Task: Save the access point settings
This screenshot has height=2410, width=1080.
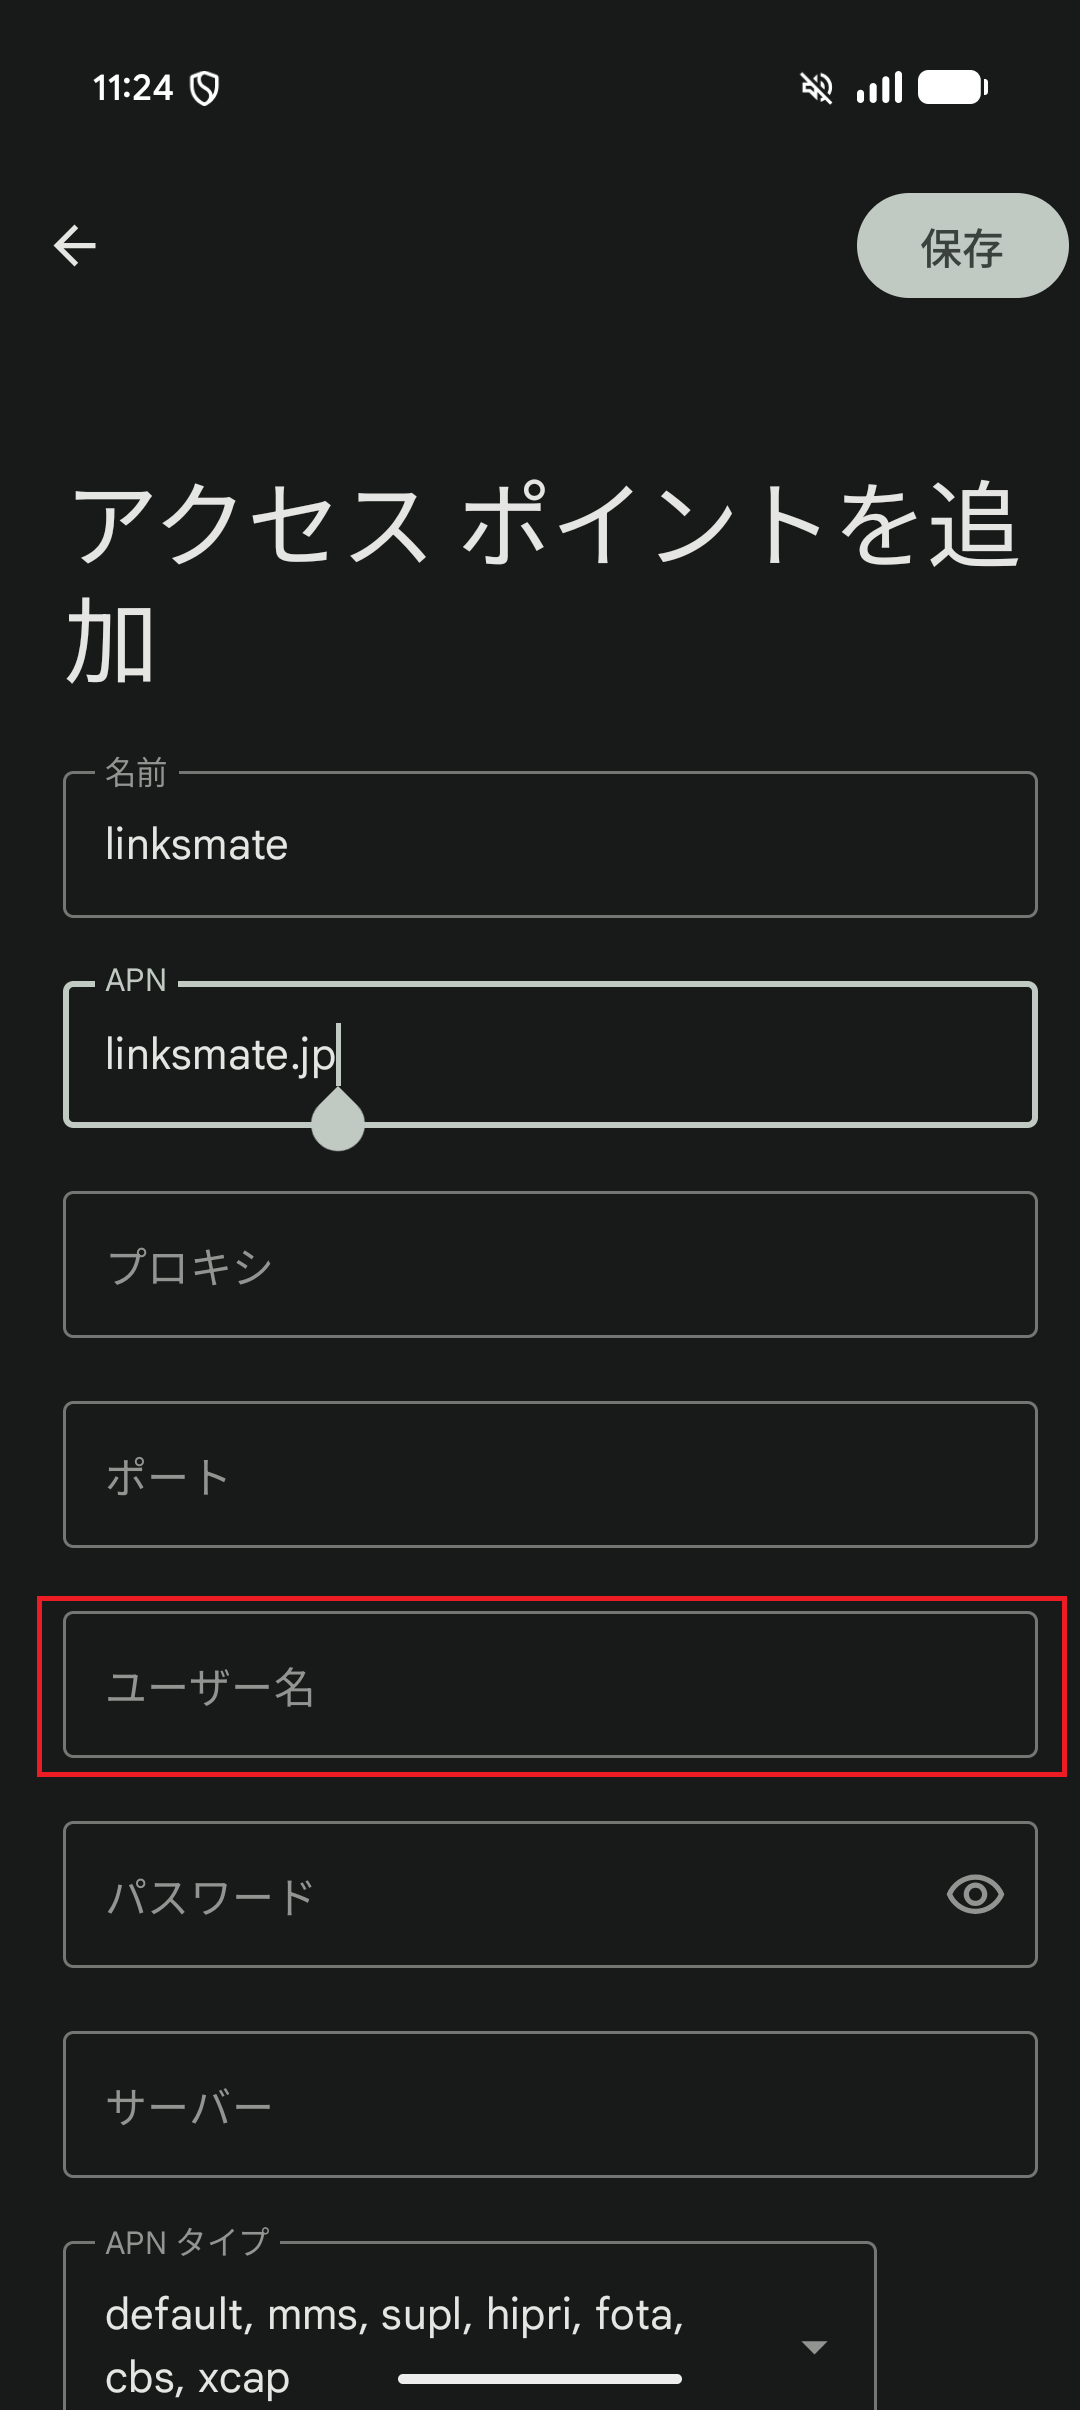Action: click(x=960, y=245)
